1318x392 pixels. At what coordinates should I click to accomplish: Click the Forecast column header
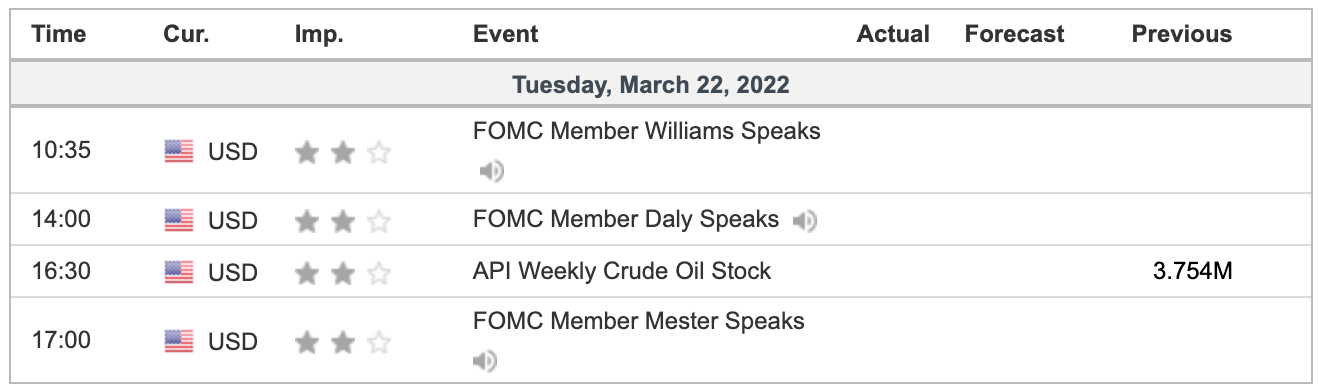[x=1014, y=34]
